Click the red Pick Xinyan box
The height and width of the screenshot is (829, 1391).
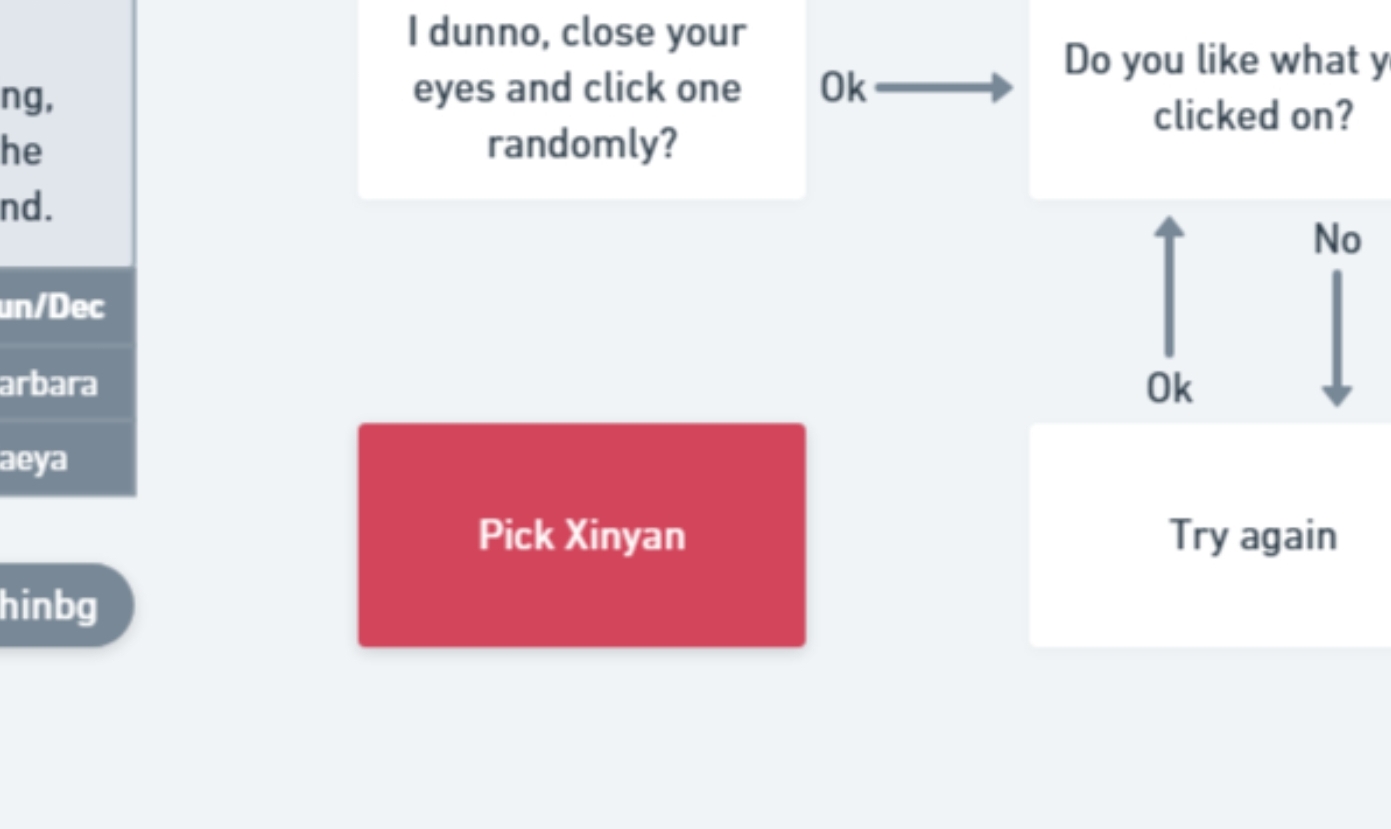pyautogui.click(x=581, y=535)
